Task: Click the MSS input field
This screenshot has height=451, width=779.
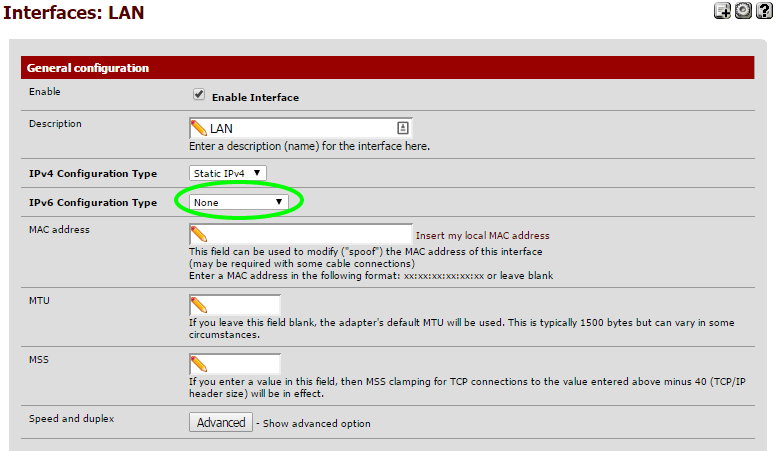Action: (x=234, y=364)
